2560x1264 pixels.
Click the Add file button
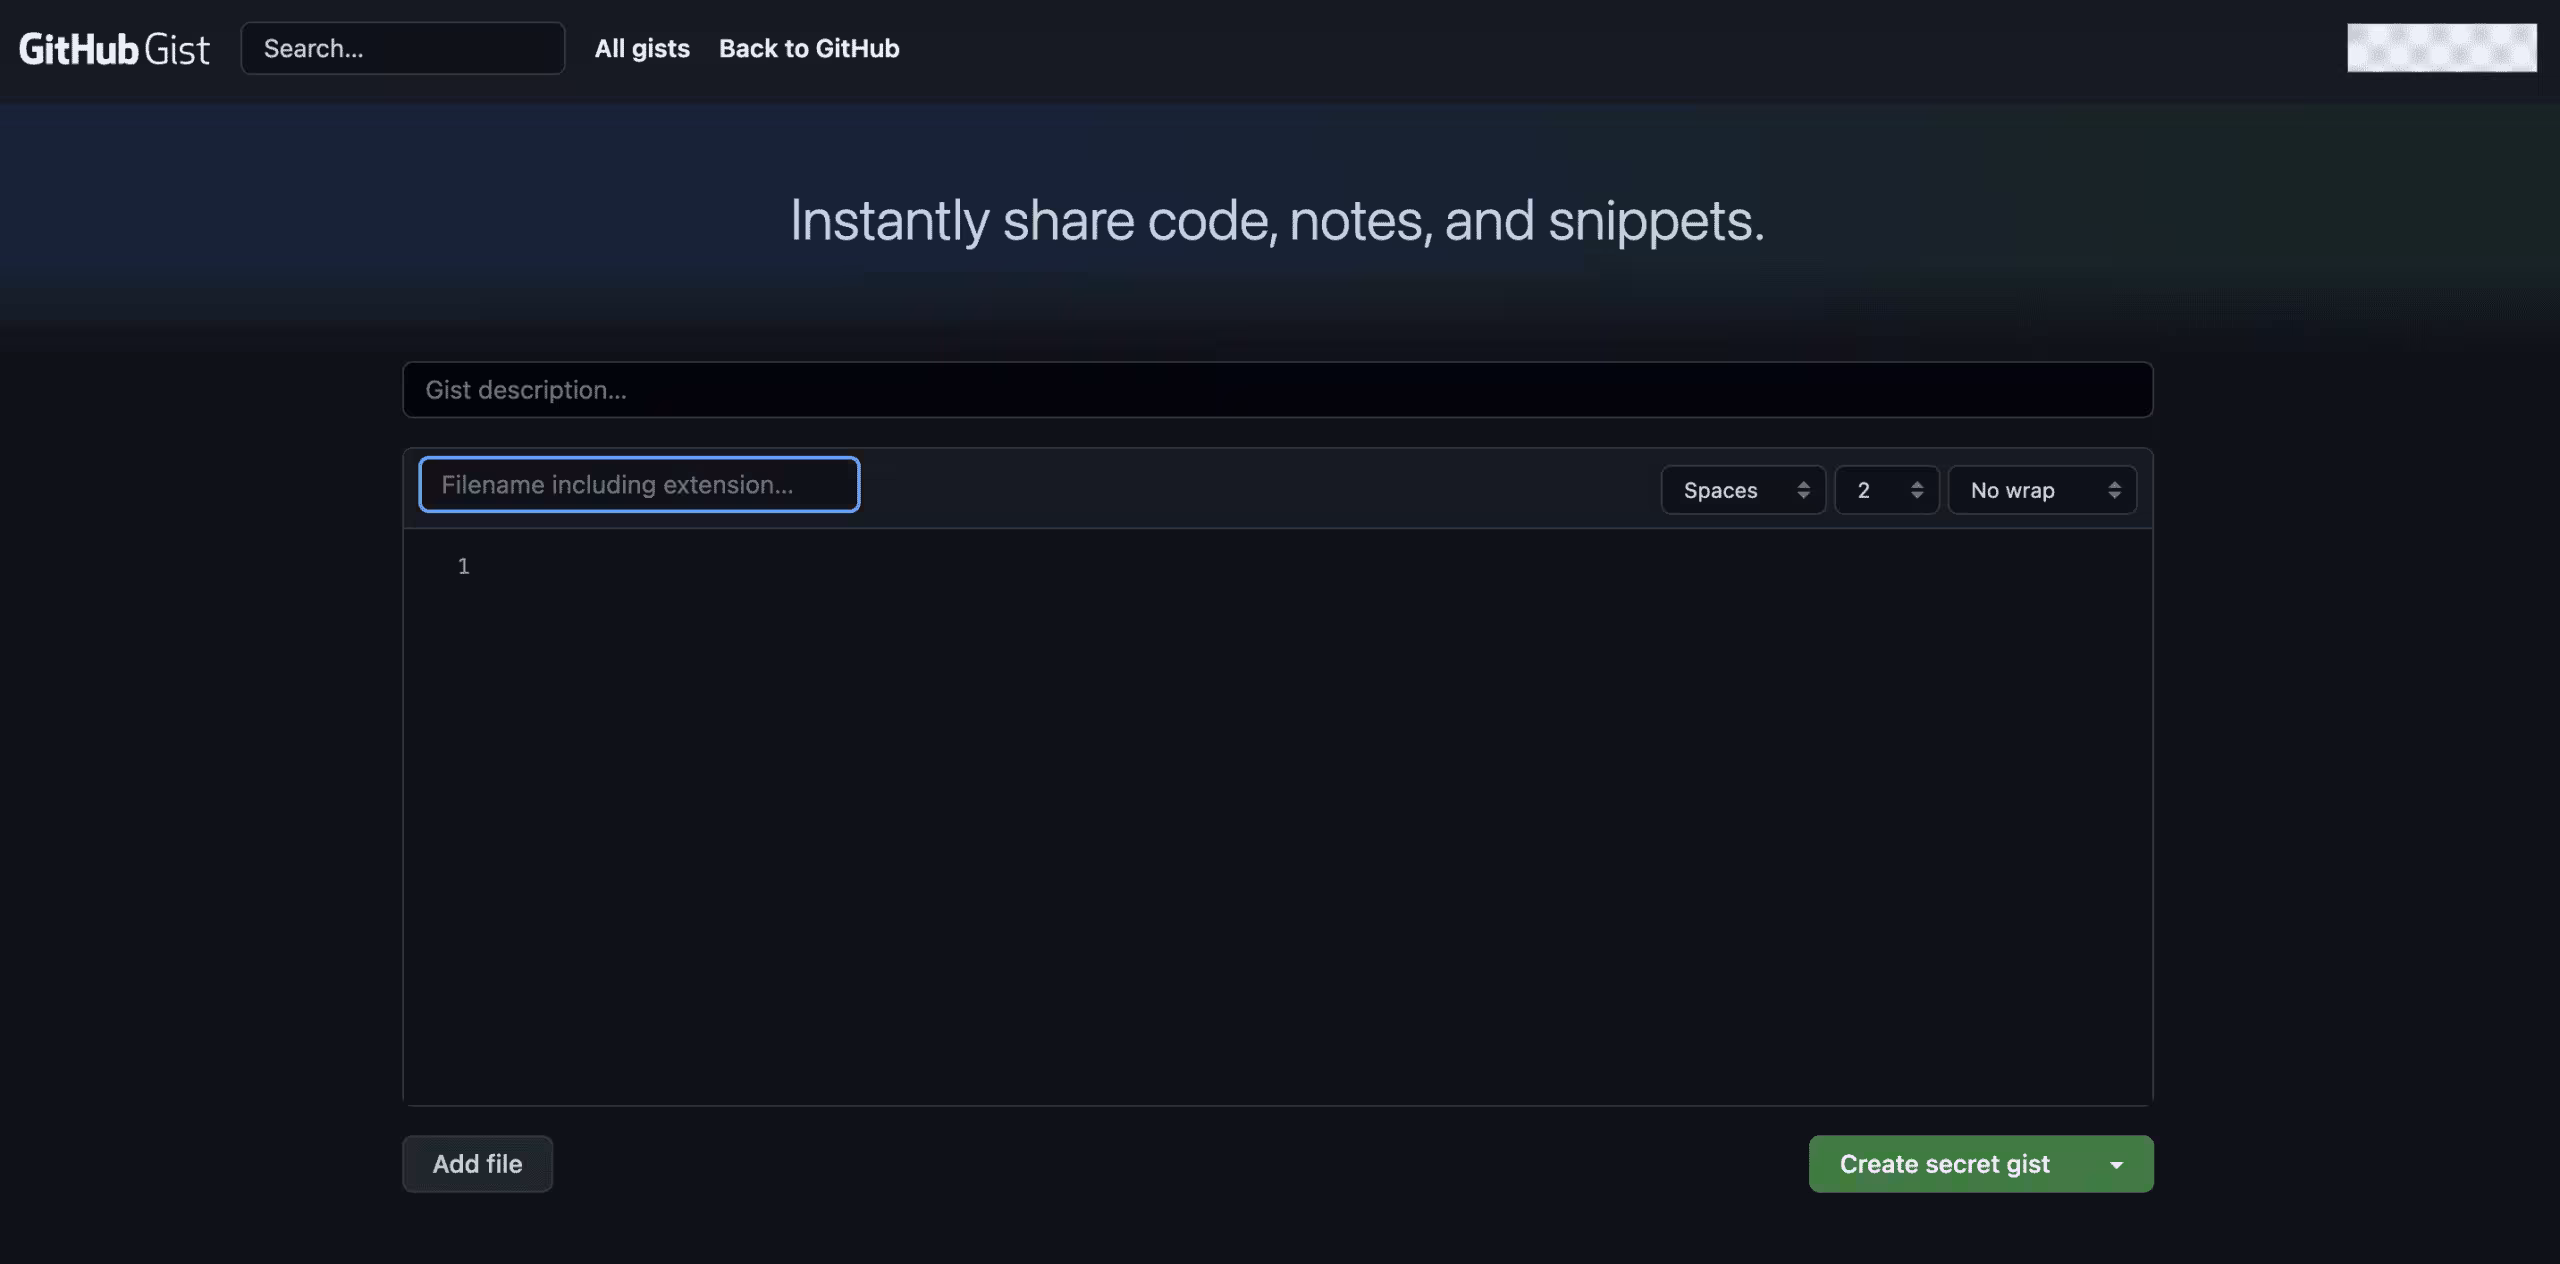tap(477, 1164)
